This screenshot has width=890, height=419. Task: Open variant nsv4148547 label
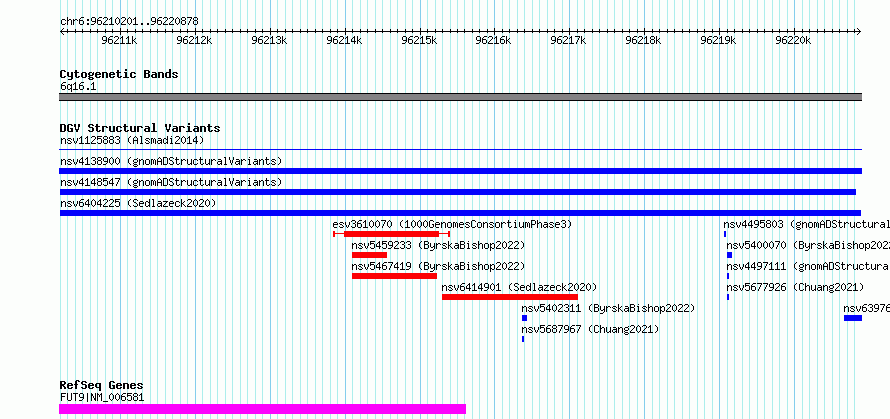171,182
